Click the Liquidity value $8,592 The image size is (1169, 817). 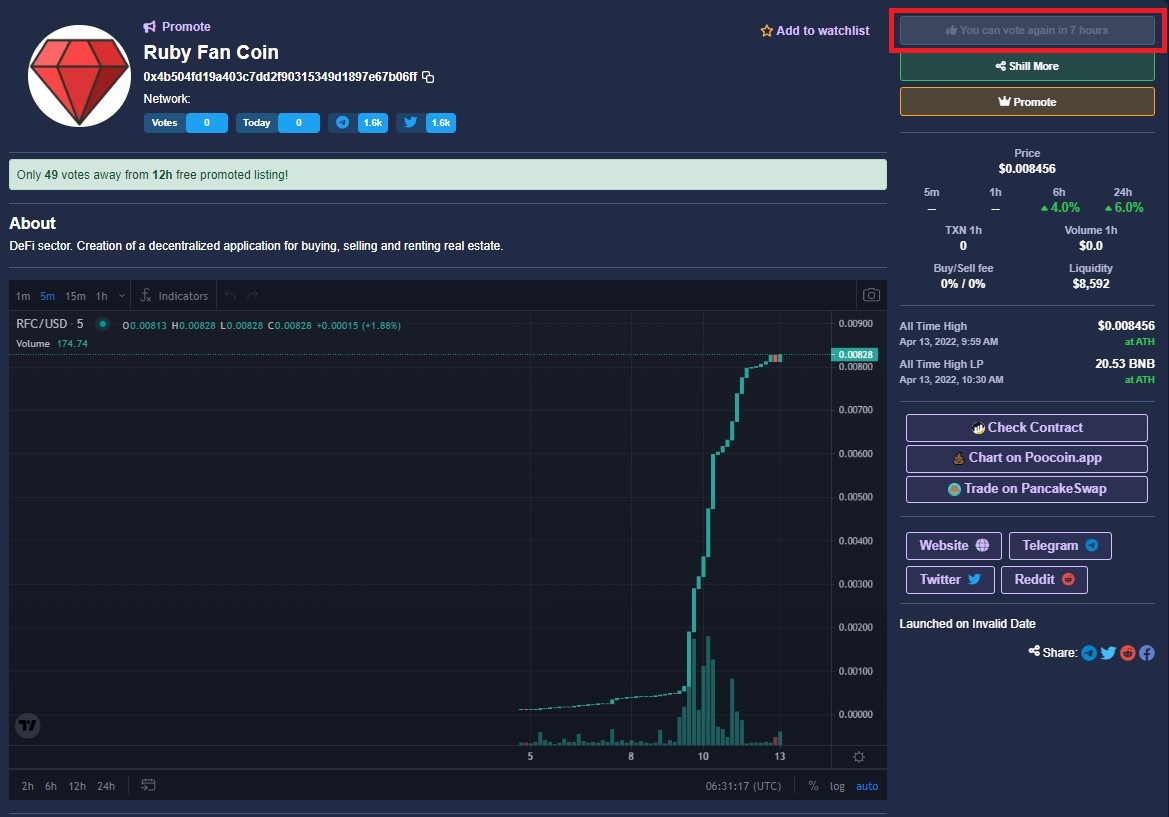[1091, 284]
